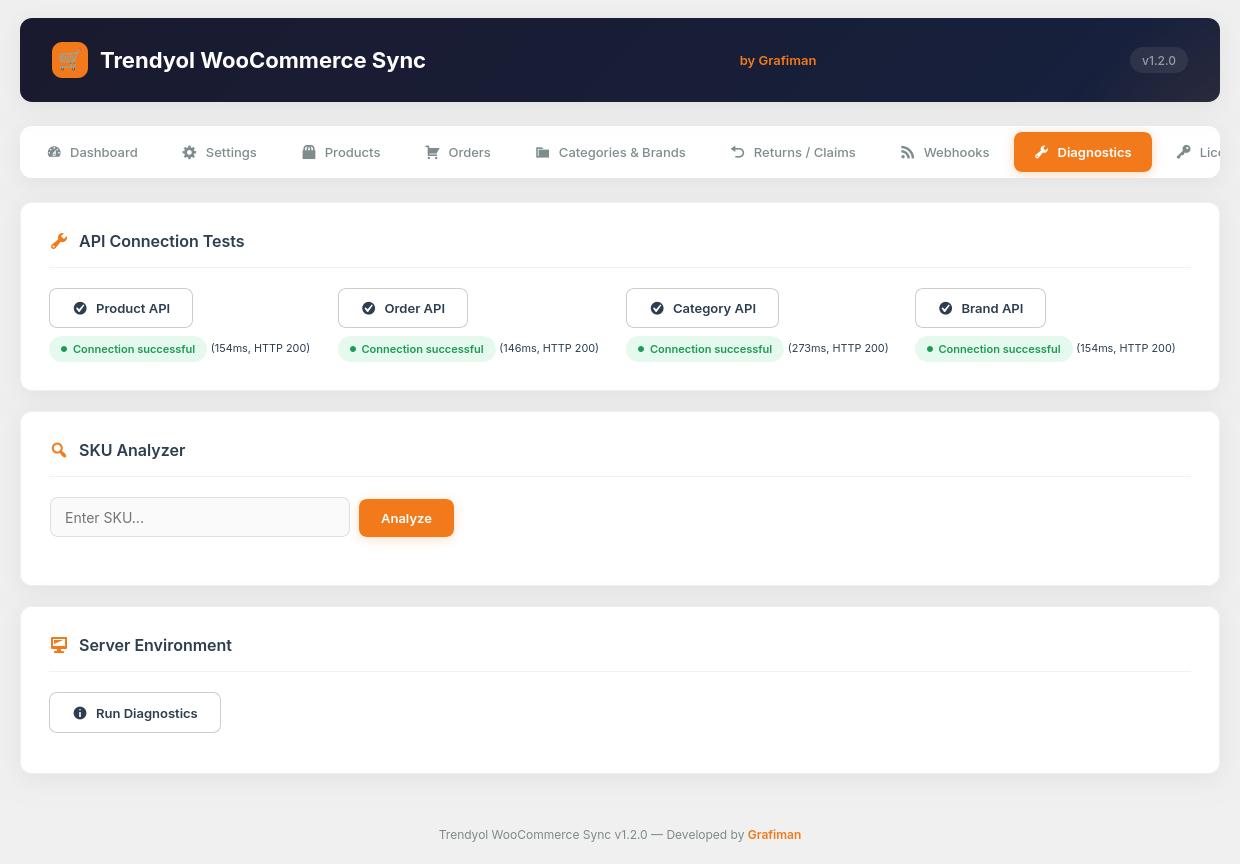Viewport: 1240px width, 864px height.
Task: Click Product API 'Connection successful' status badge
Action: [128, 349]
